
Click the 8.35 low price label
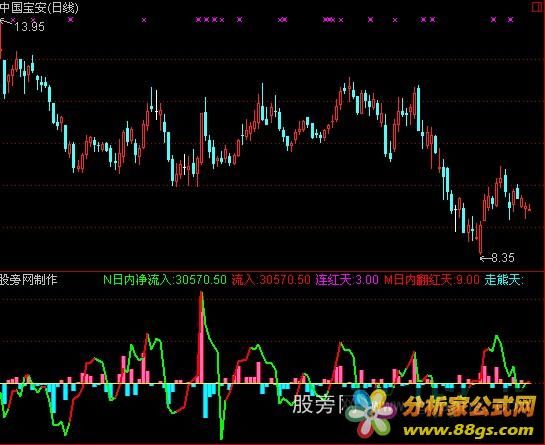pyautogui.click(x=503, y=258)
